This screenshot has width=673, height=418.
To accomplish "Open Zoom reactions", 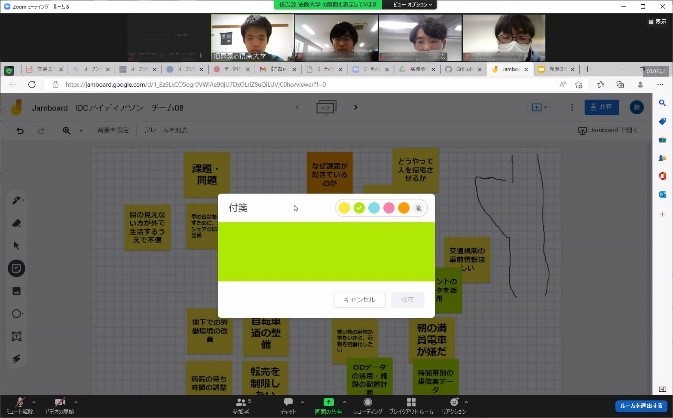I will click(454, 406).
